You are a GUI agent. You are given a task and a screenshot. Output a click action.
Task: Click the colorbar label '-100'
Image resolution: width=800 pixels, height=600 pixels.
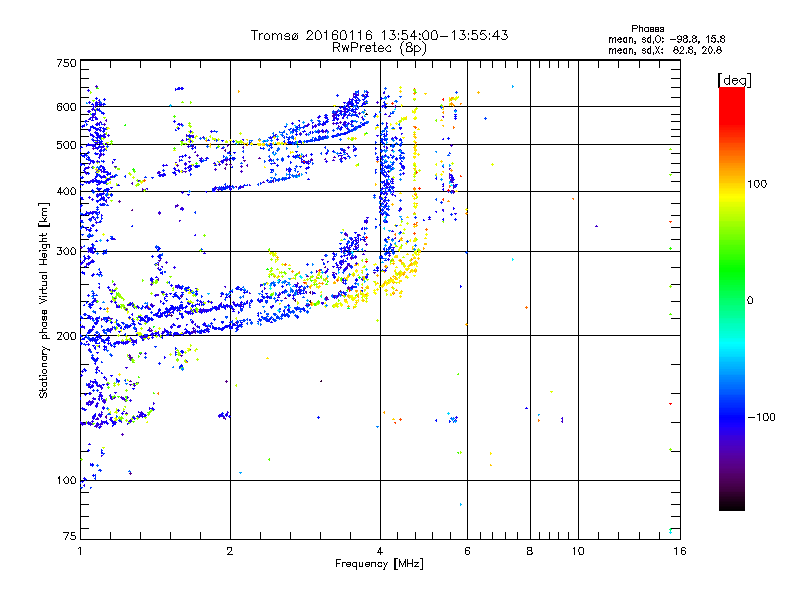point(762,417)
